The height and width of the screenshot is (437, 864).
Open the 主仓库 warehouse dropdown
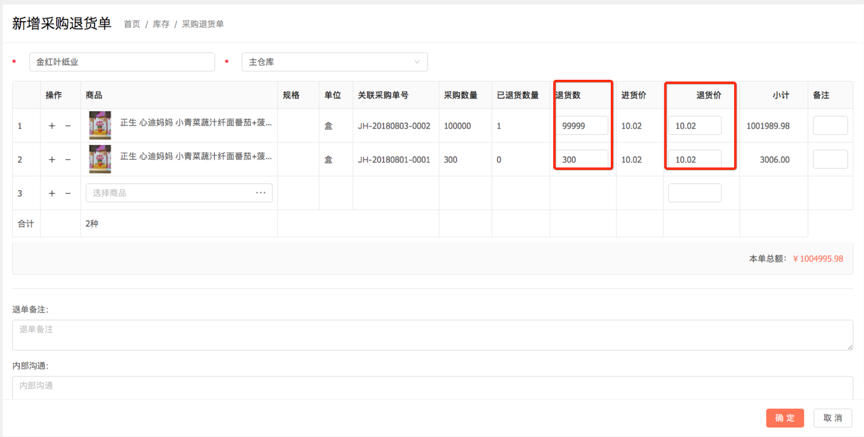click(x=334, y=62)
